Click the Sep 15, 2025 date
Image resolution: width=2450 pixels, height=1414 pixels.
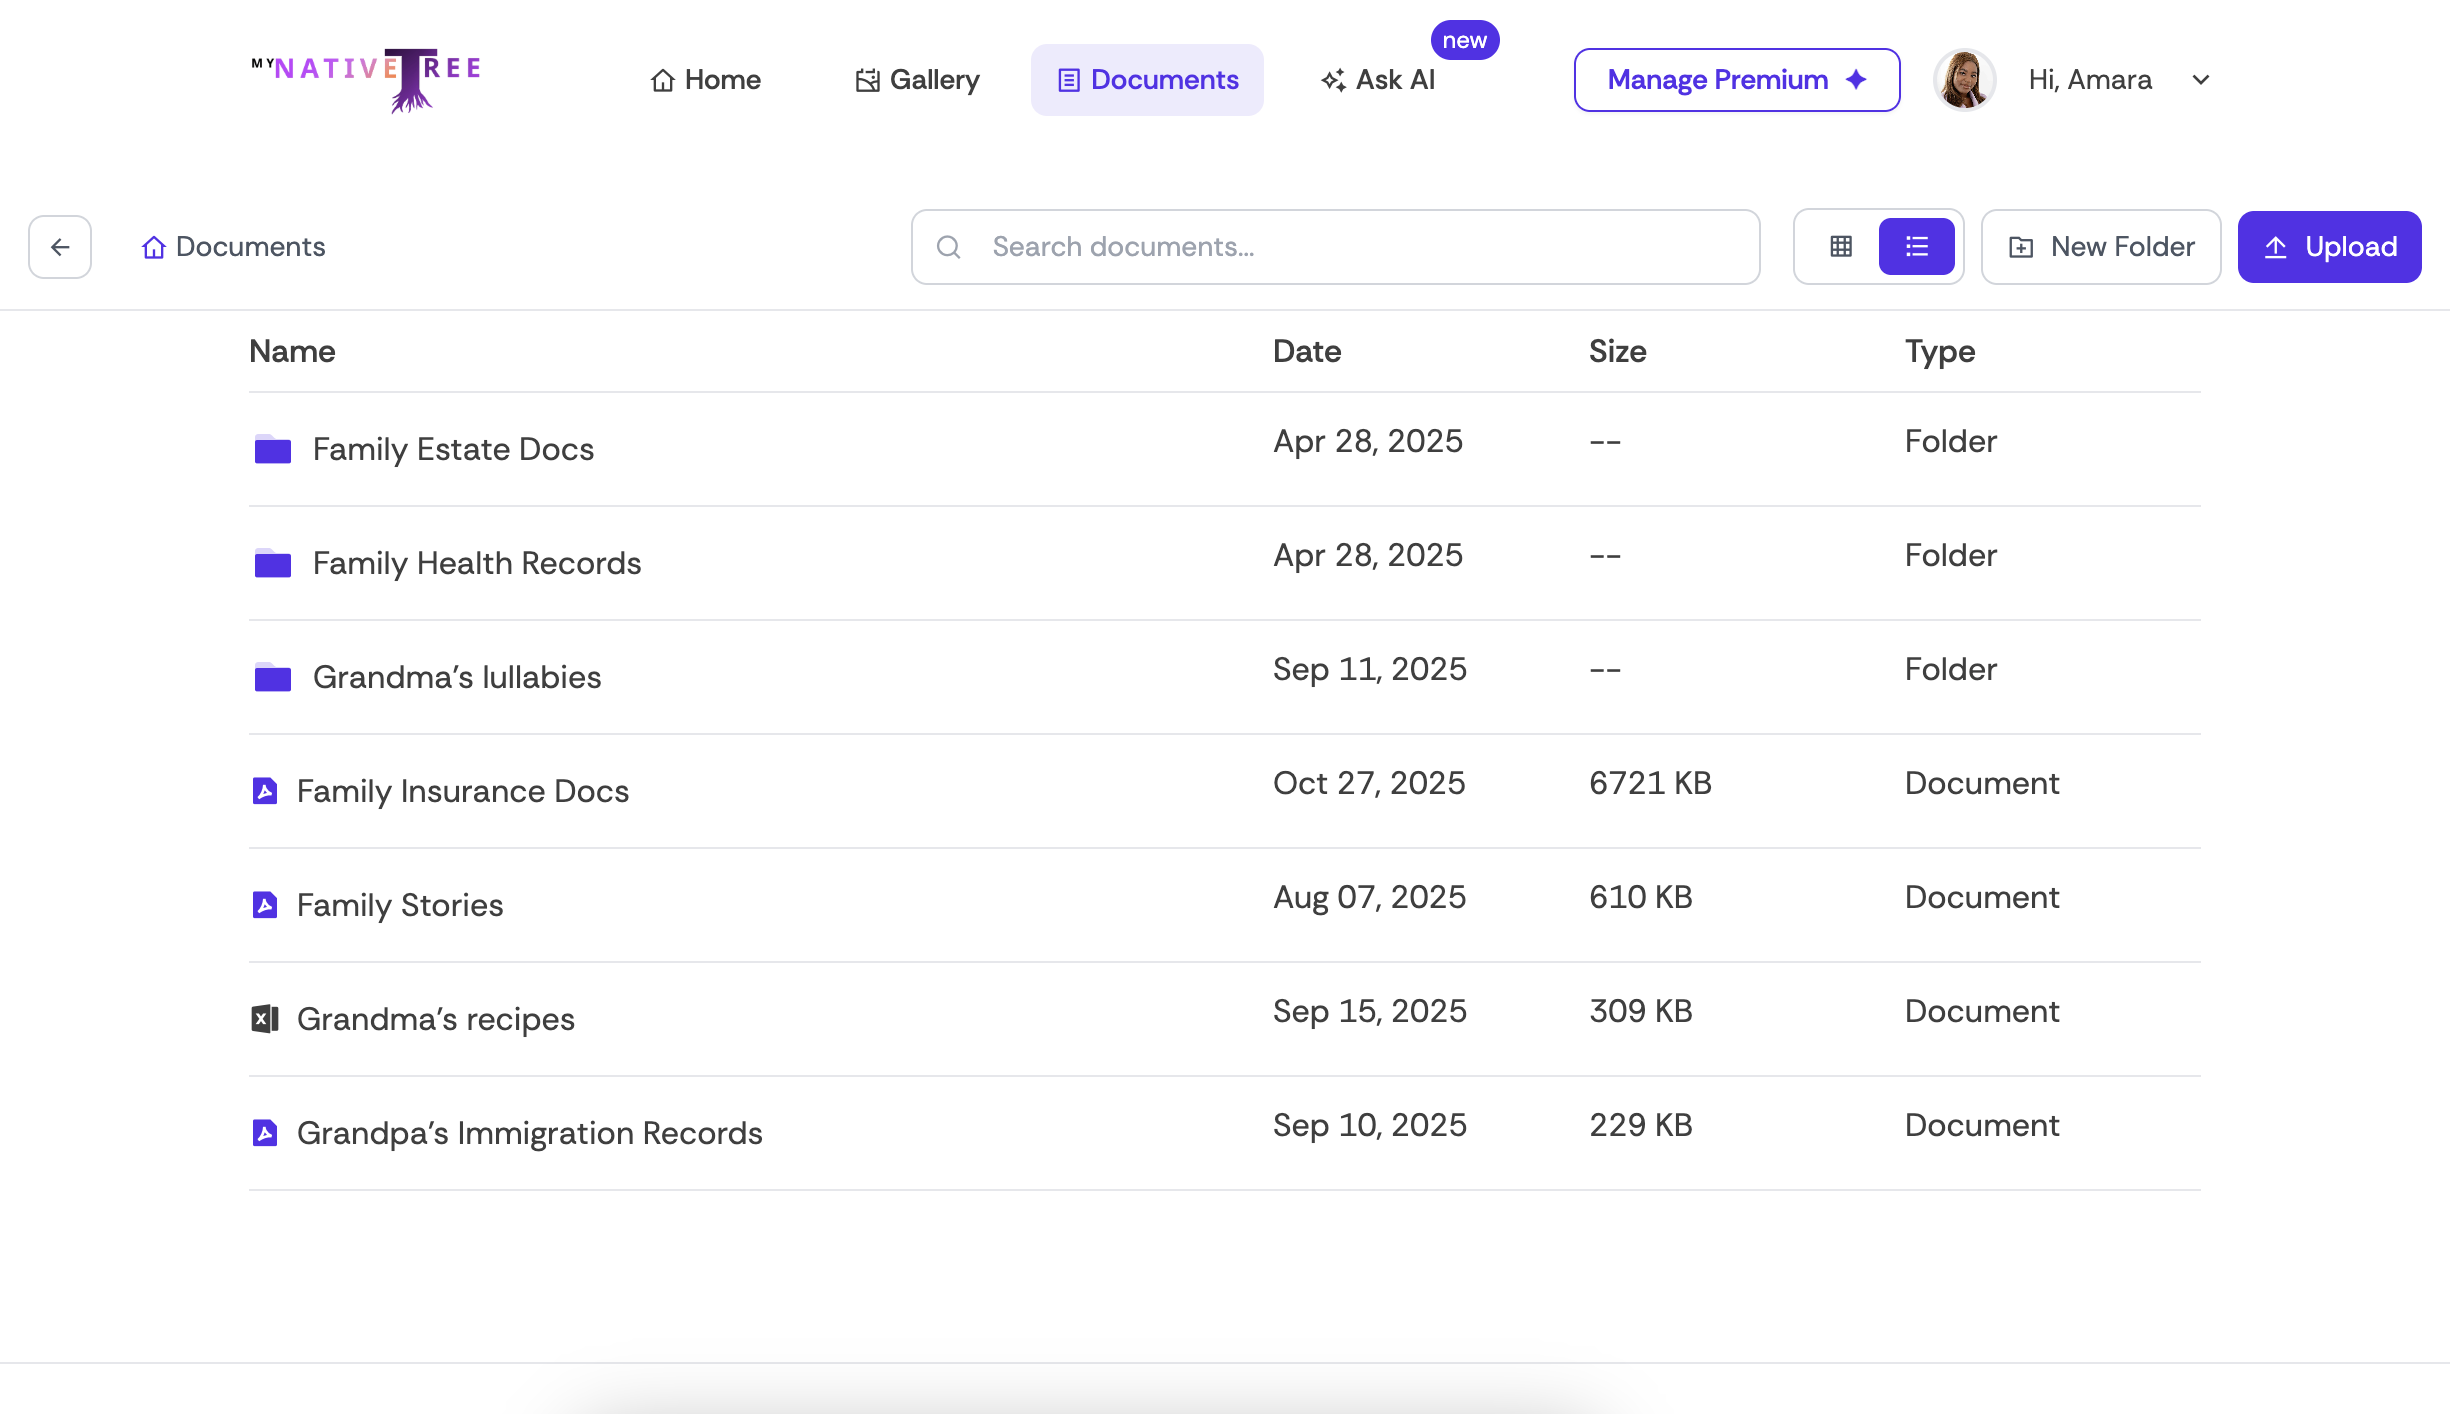point(1370,1011)
